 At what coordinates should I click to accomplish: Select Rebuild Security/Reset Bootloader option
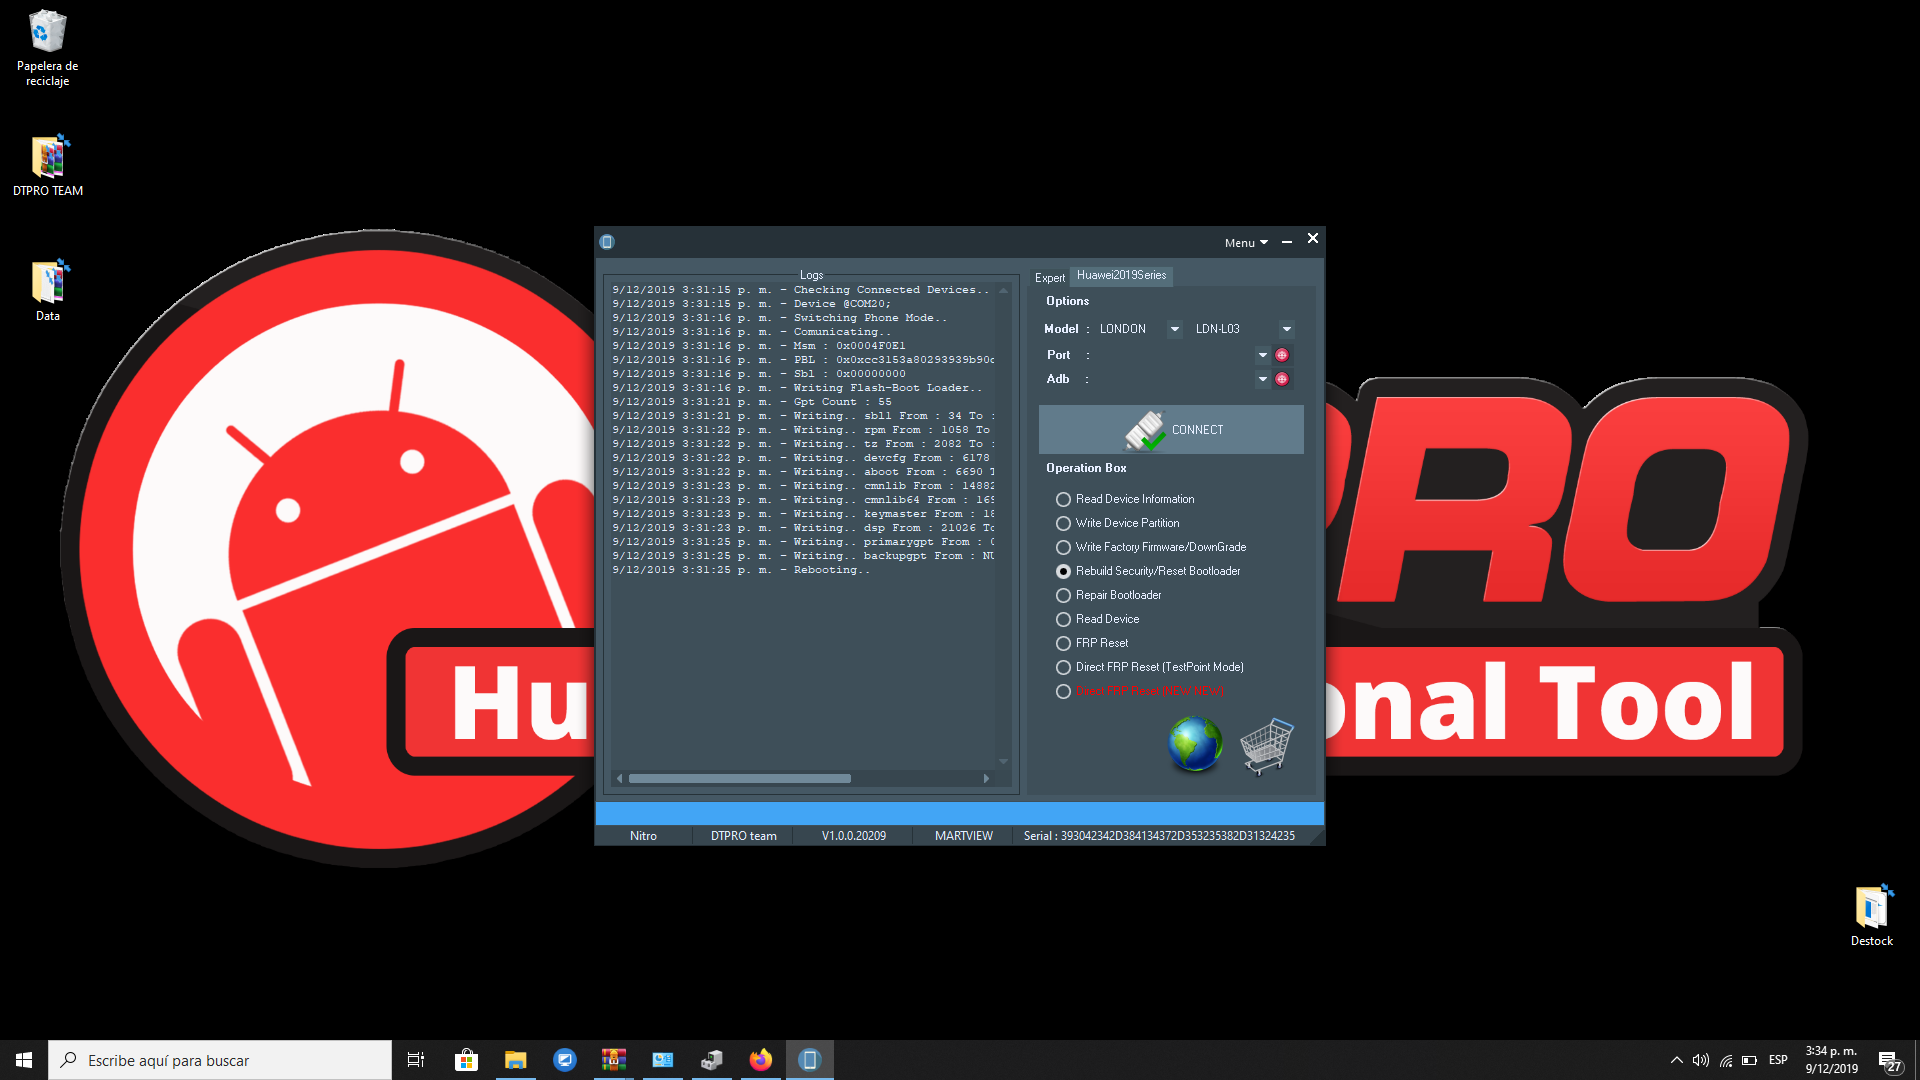pos(1148,571)
